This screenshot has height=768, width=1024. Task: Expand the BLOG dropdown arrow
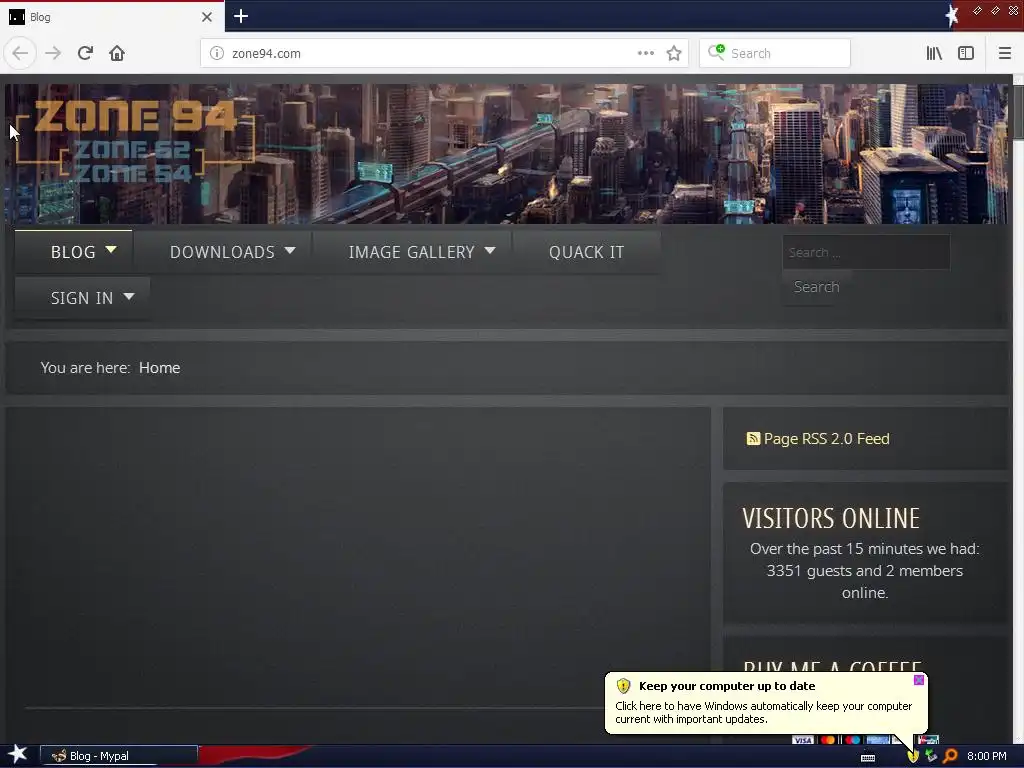point(111,249)
